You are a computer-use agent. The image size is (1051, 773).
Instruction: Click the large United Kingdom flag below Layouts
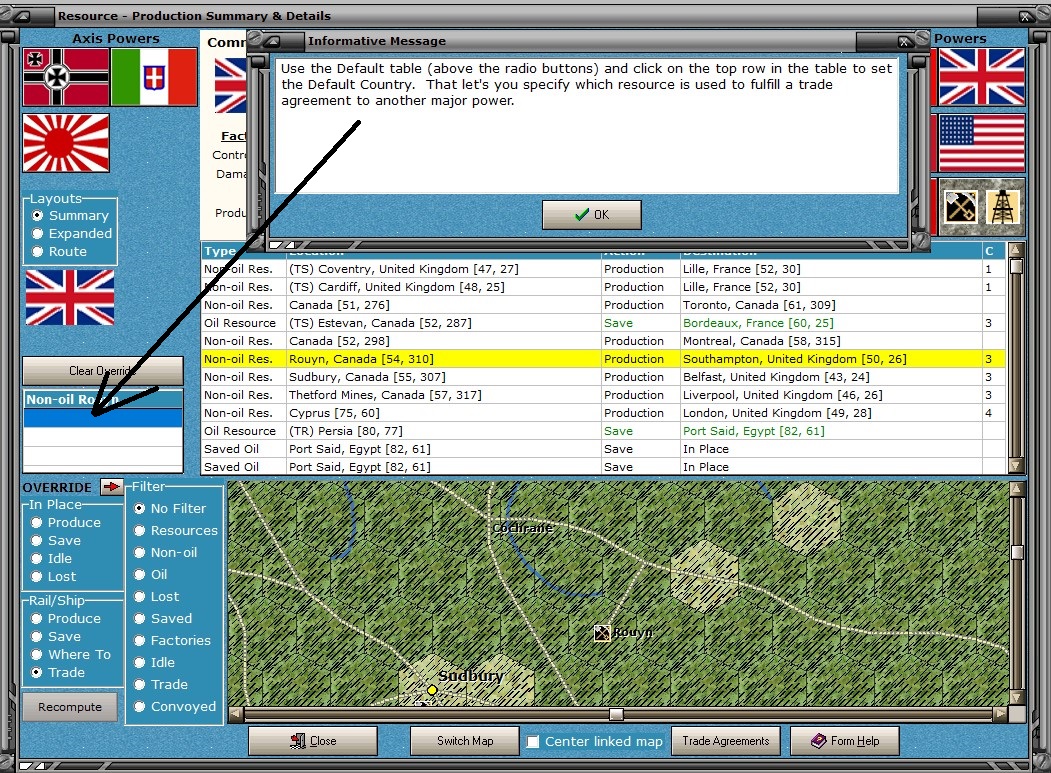[70, 298]
